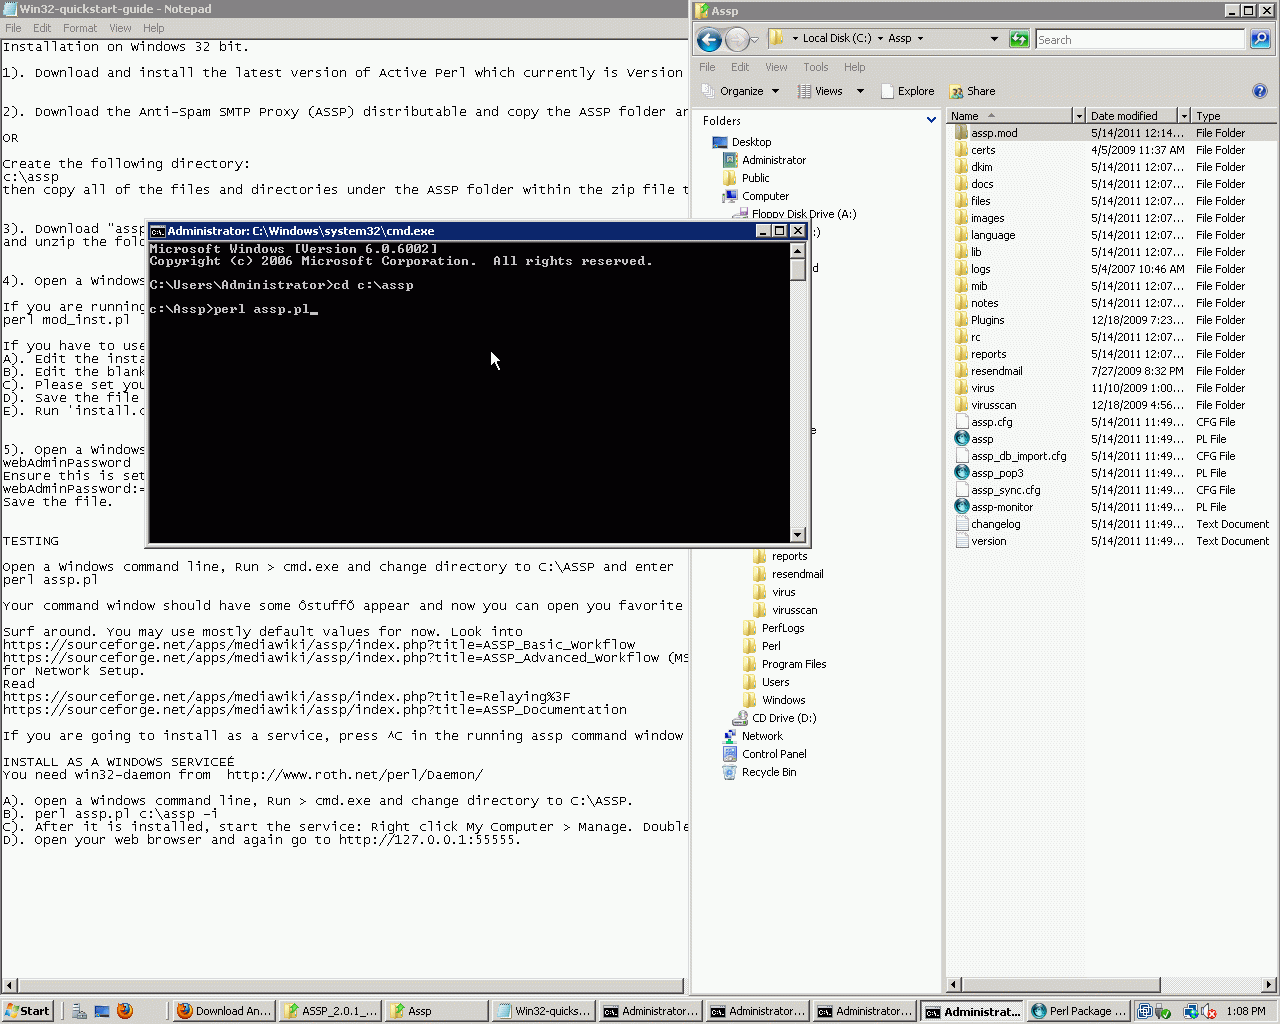Select Users folder in folder tree

[775, 682]
